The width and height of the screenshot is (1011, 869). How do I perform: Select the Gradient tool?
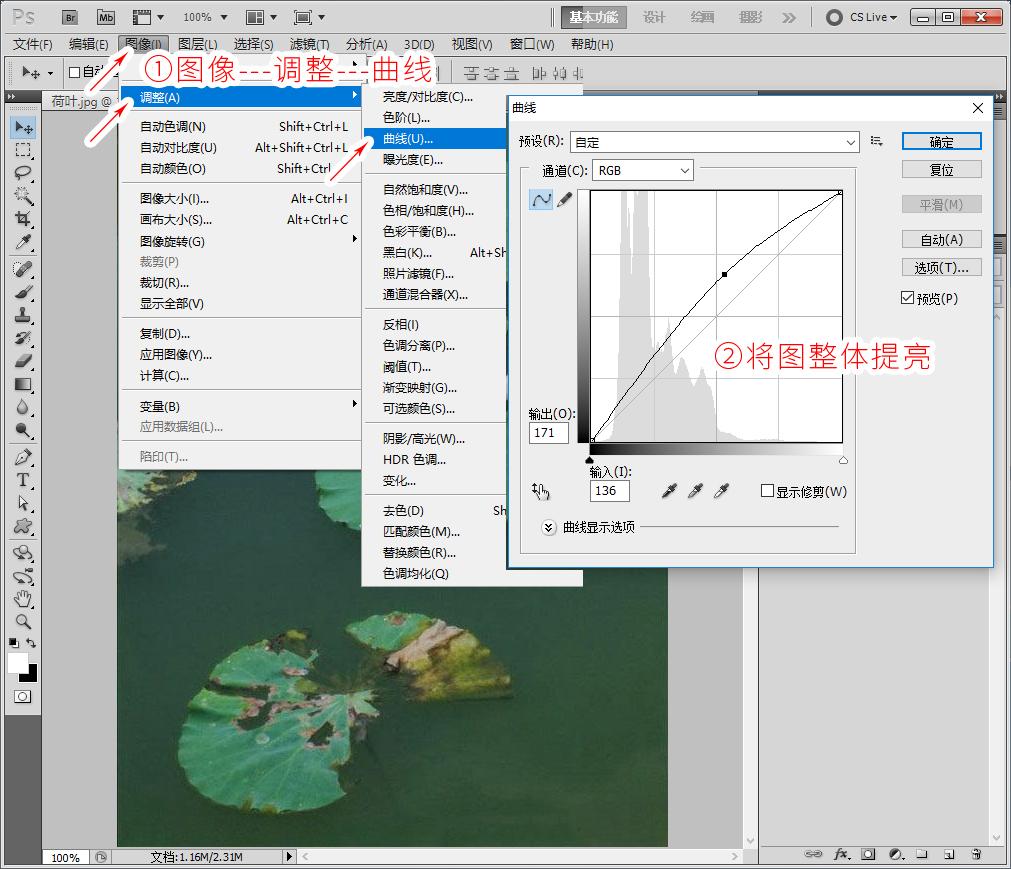(23, 384)
